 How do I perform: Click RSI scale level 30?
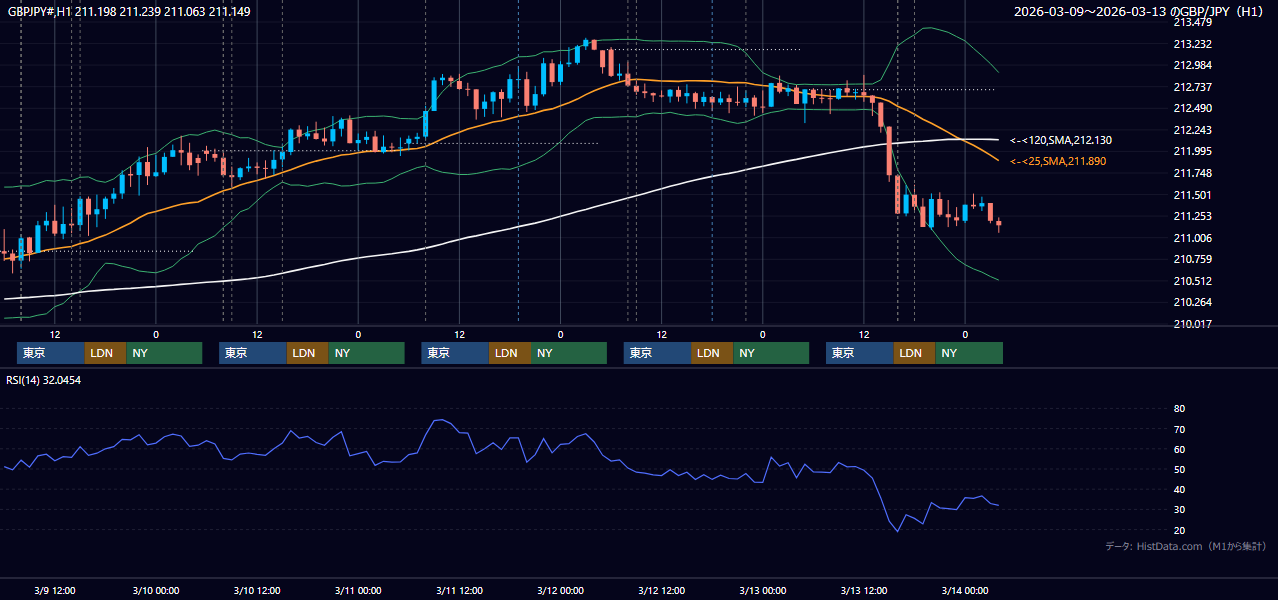pyautogui.click(x=1179, y=509)
